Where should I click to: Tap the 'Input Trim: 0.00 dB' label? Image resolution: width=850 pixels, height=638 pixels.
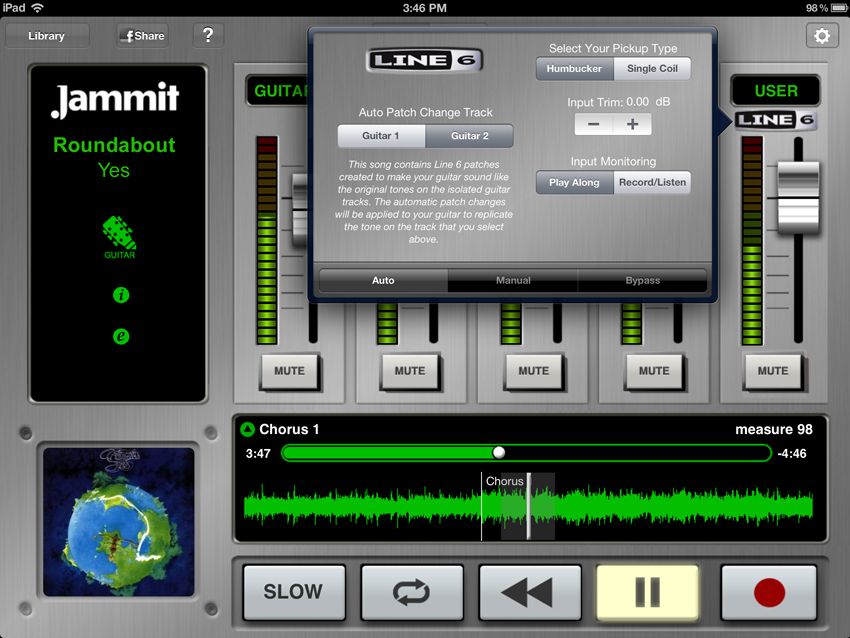[x=619, y=102]
